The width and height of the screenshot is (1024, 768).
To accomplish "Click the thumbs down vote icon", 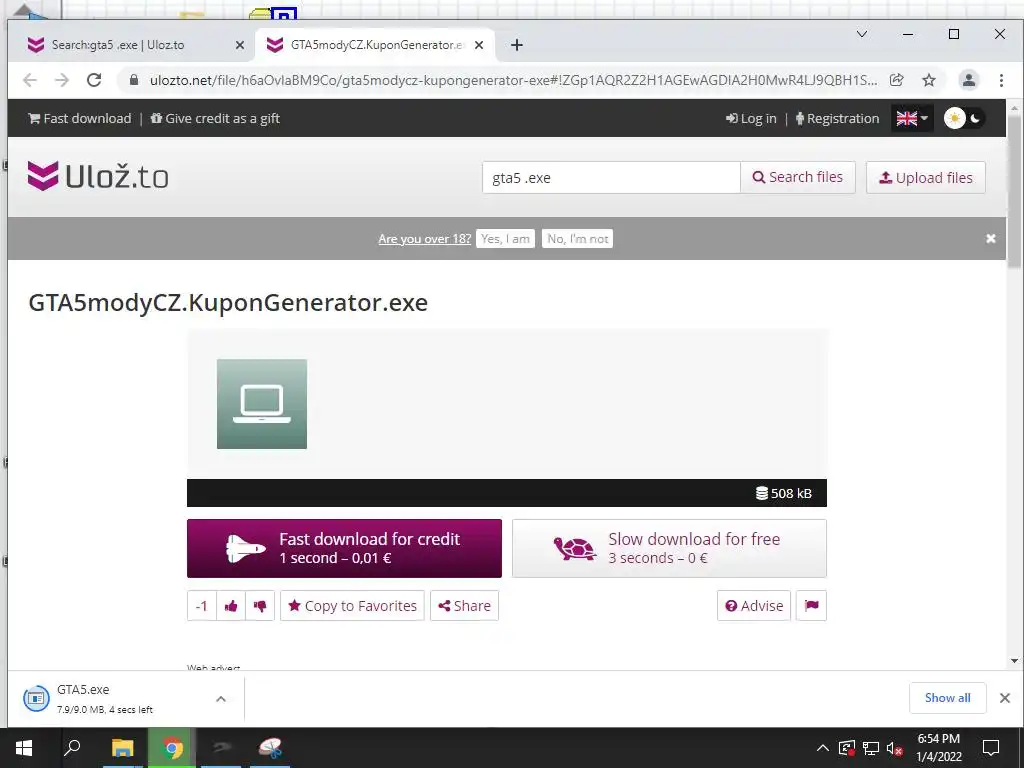I will coord(260,606).
